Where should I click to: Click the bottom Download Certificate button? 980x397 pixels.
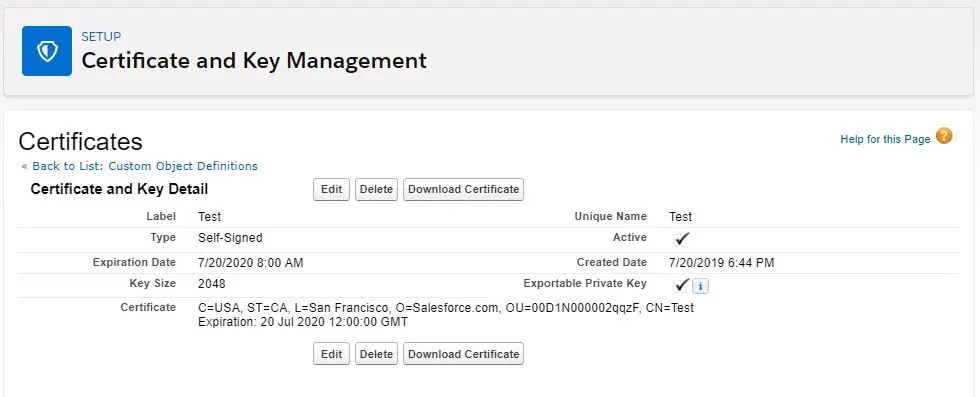463,354
